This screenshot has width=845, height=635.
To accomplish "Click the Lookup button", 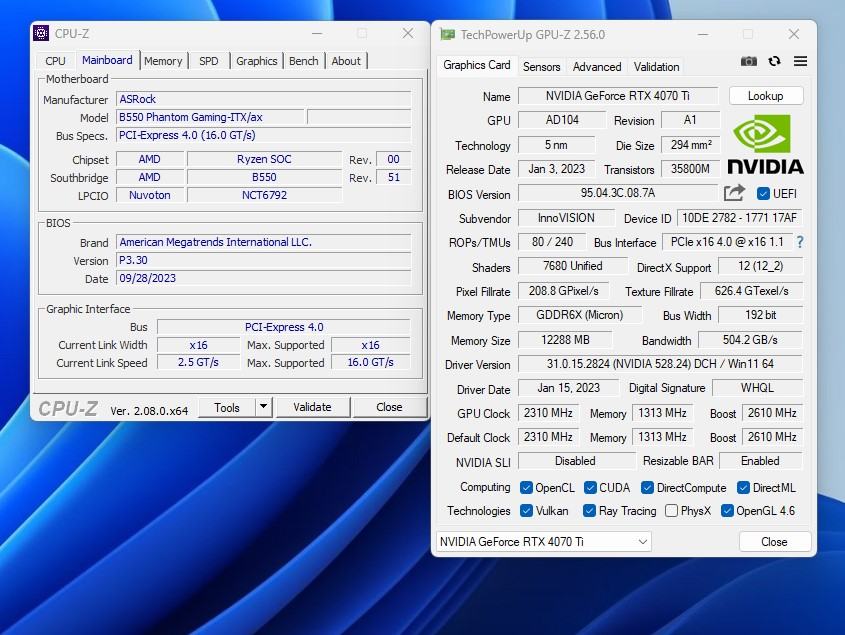I will point(766,96).
